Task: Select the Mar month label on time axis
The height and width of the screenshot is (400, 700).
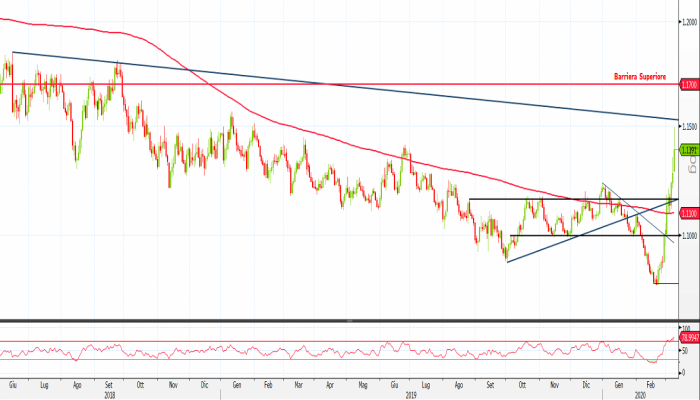Action: coord(298,385)
